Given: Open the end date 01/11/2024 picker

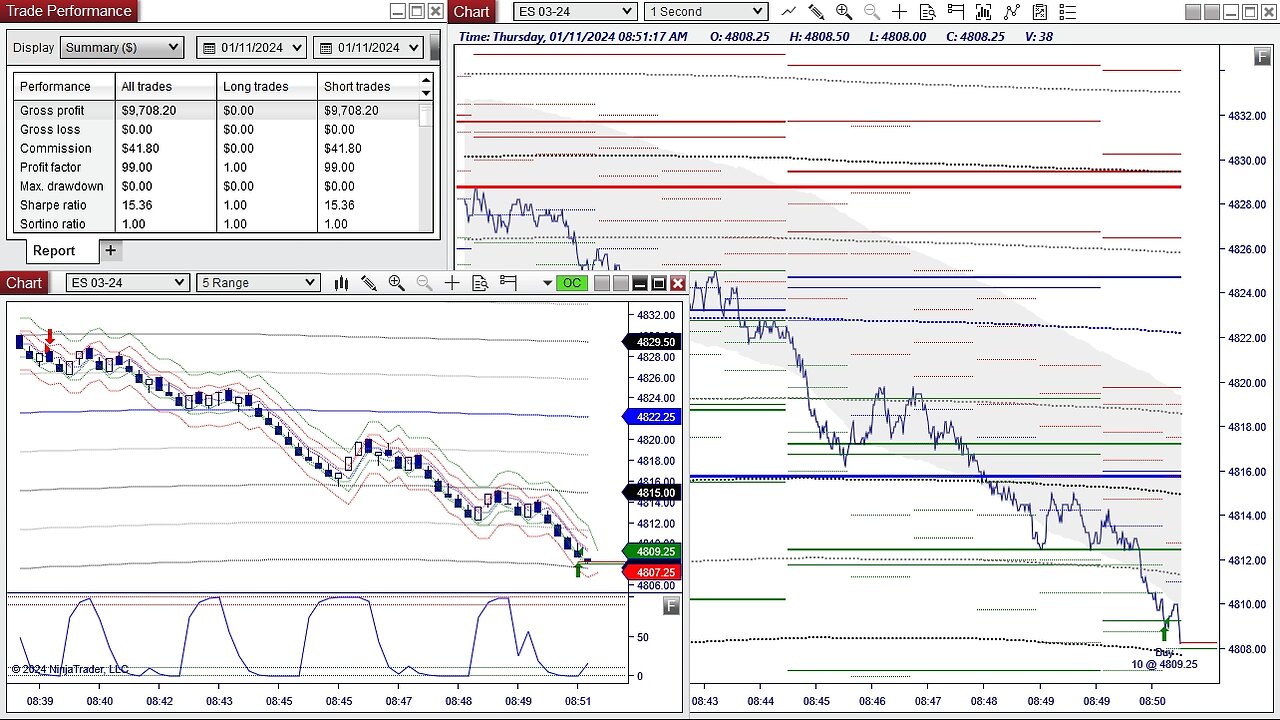Looking at the screenshot, I should pyautogui.click(x=367, y=48).
